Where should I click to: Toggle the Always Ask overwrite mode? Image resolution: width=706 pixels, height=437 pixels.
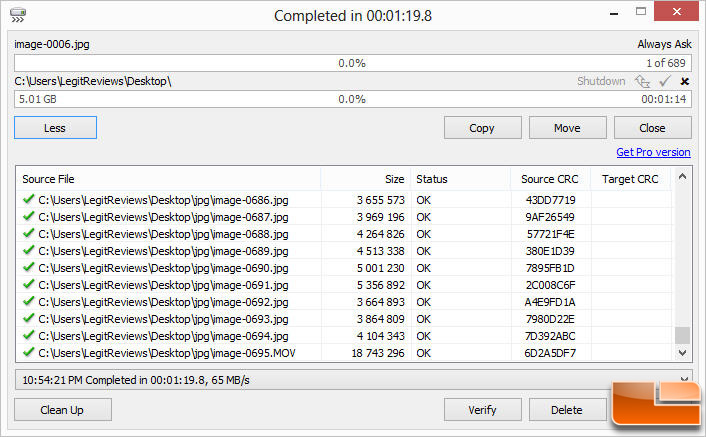pyautogui.click(x=664, y=44)
